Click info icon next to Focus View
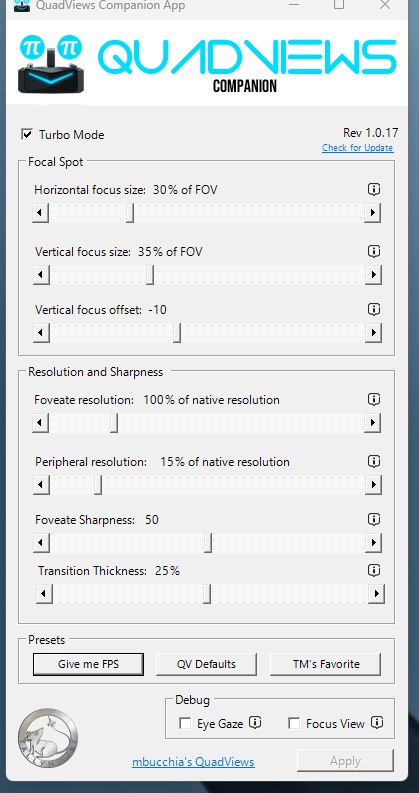Image resolution: width=419 pixels, height=793 pixels. click(376, 723)
